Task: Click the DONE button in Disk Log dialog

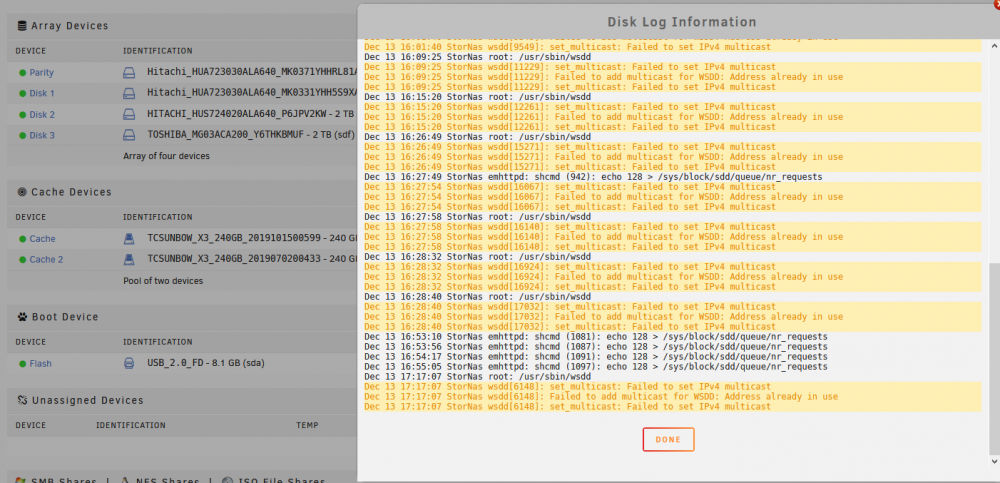Action: pyautogui.click(x=668, y=440)
